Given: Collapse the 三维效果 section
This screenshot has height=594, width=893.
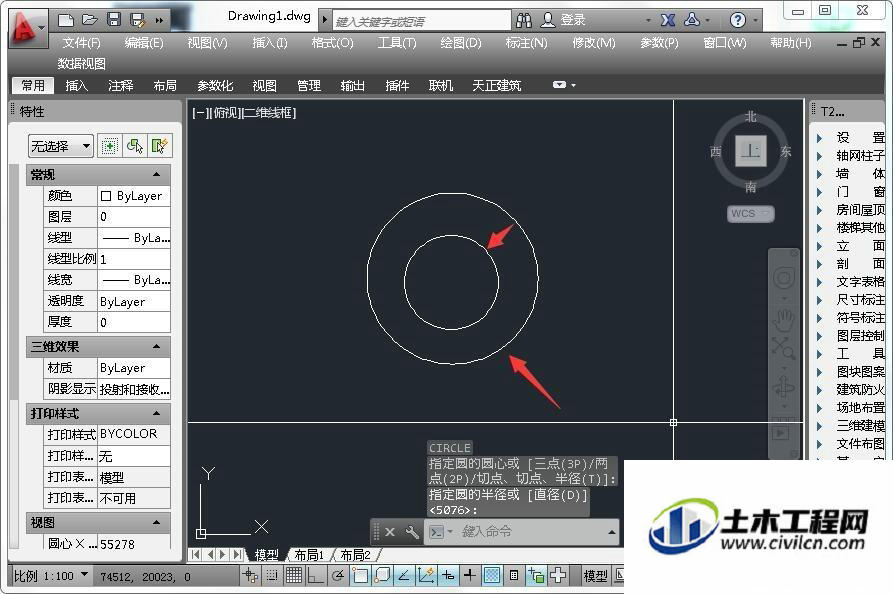Looking at the screenshot, I should (x=157, y=346).
